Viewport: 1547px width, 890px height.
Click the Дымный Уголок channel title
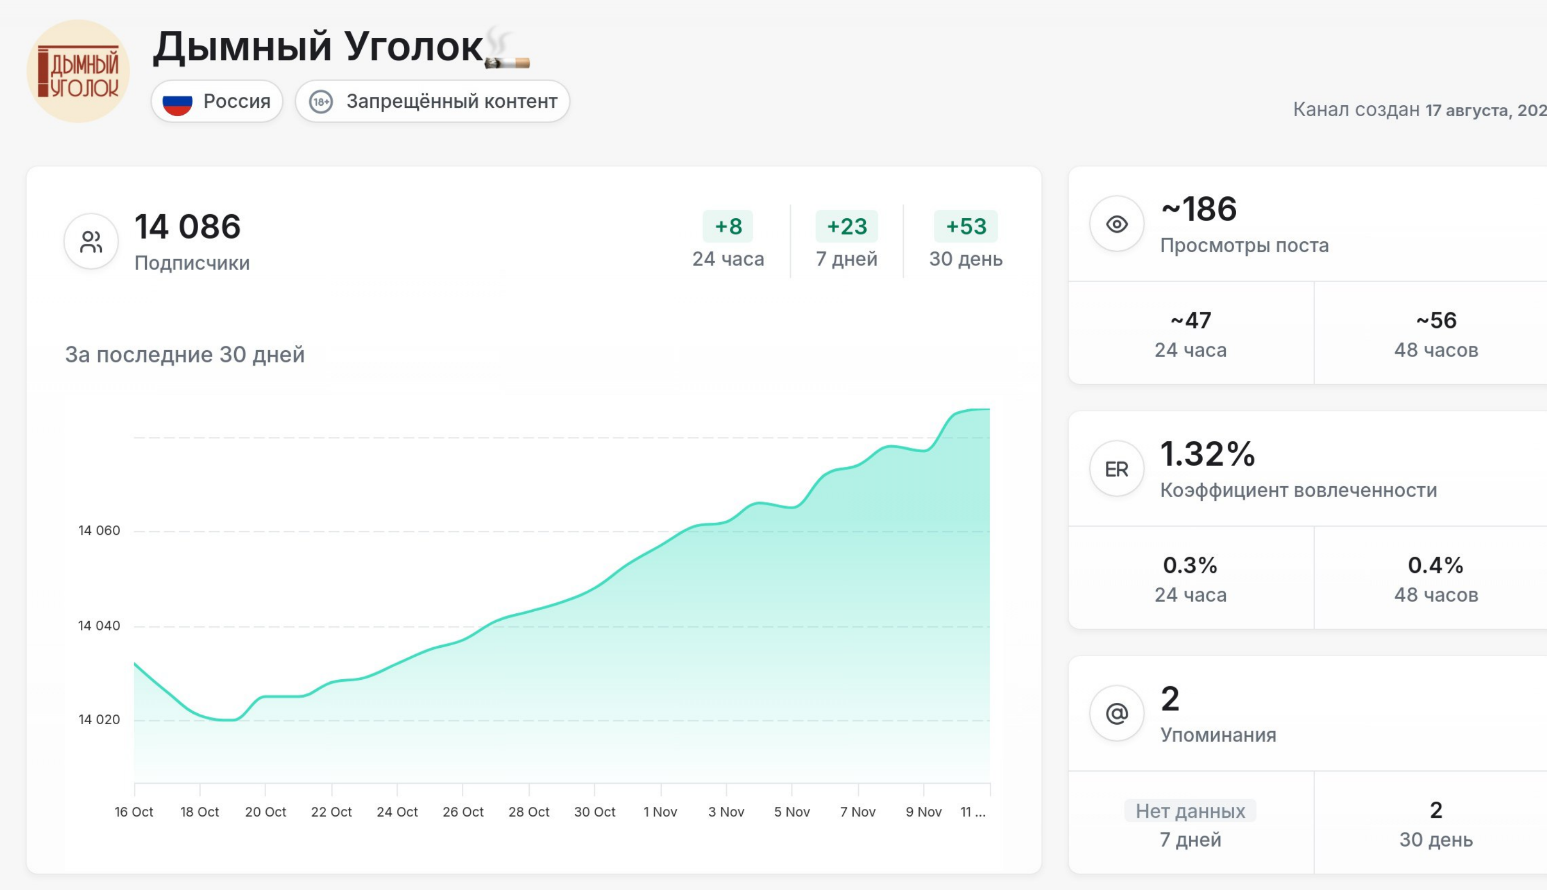click(318, 47)
